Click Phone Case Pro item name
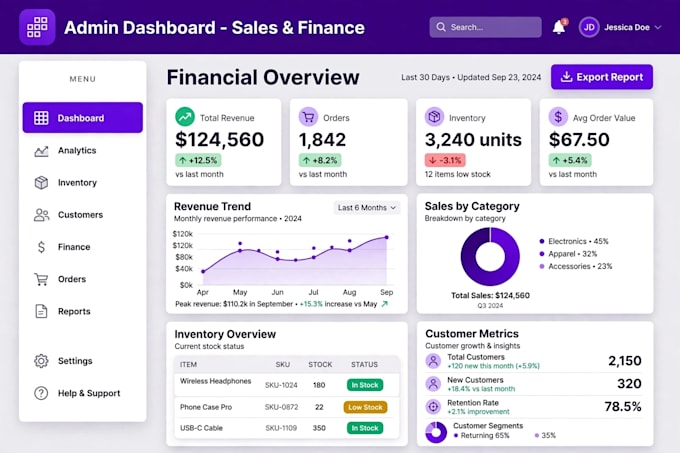This screenshot has height=453, width=680. pyautogui.click(x=206, y=407)
